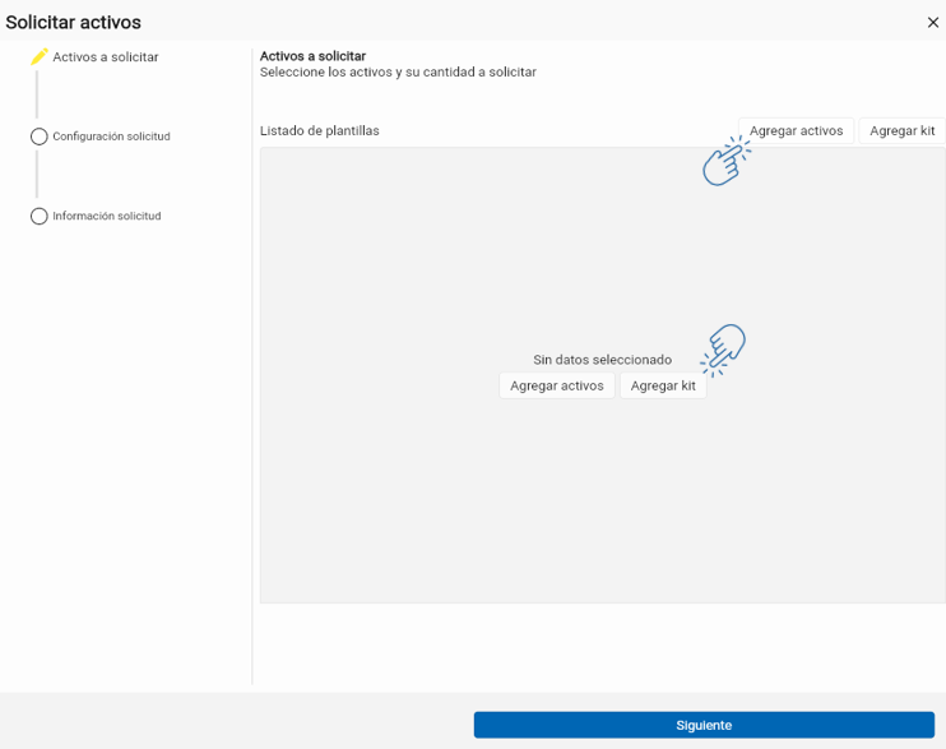Click the Solicitar activos dialog title
The width and height of the screenshot is (946, 749).
point(73,22)
